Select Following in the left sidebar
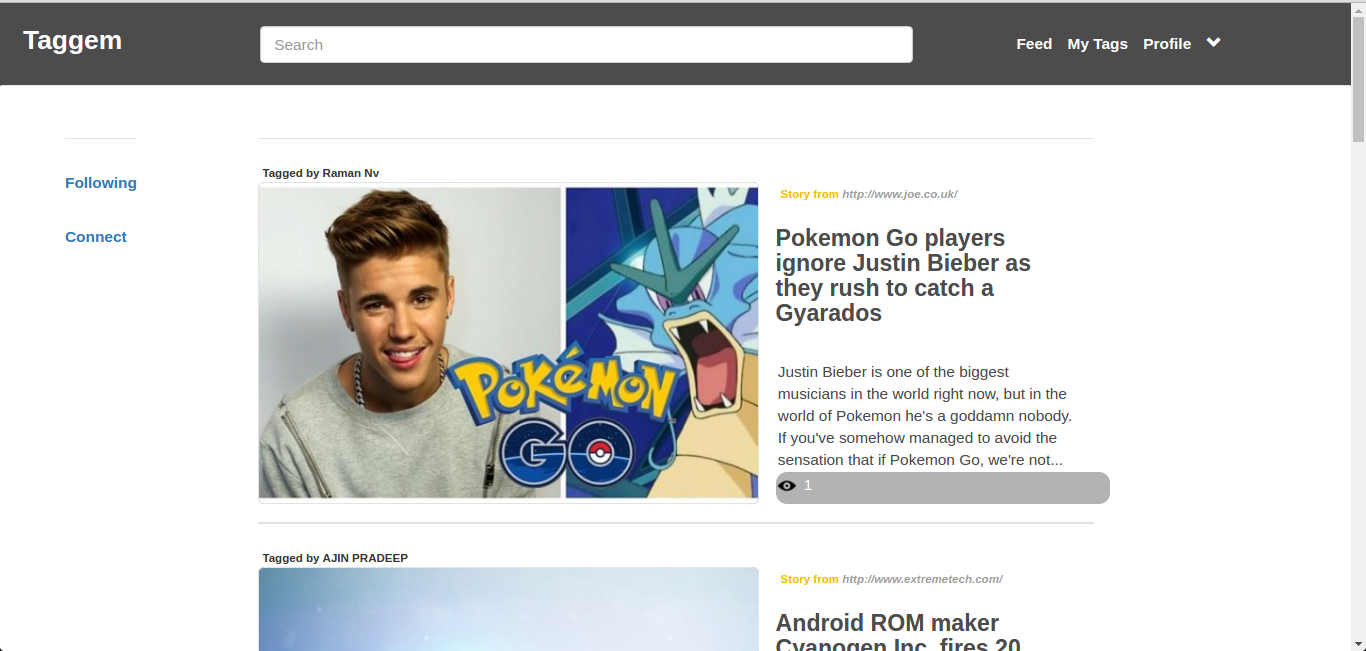1366x651 pixels. (x=101, y=183)
